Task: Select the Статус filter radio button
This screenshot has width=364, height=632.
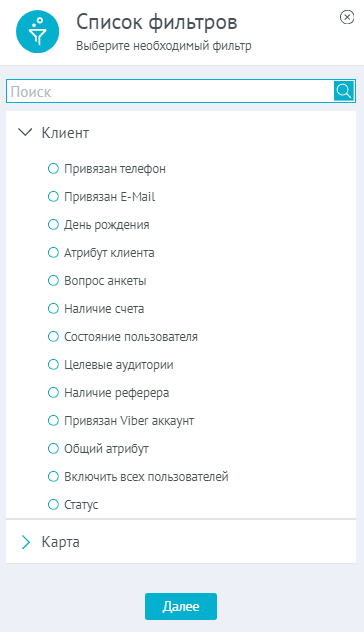Action: click(x=53, y=504)
